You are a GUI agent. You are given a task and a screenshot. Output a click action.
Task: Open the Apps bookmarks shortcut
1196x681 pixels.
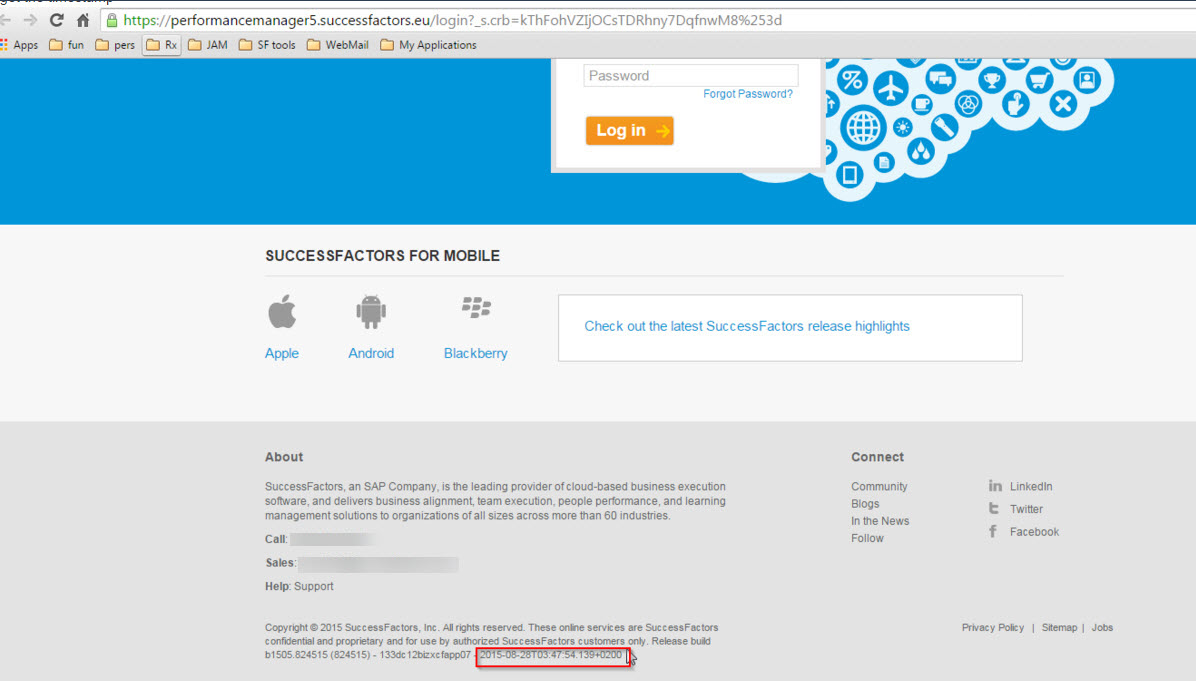point(20,45)
